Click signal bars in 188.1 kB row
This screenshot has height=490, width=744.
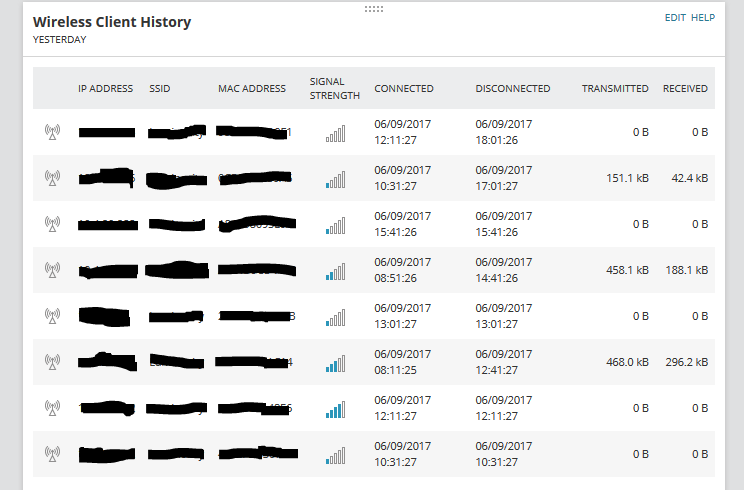pos(335,272)
